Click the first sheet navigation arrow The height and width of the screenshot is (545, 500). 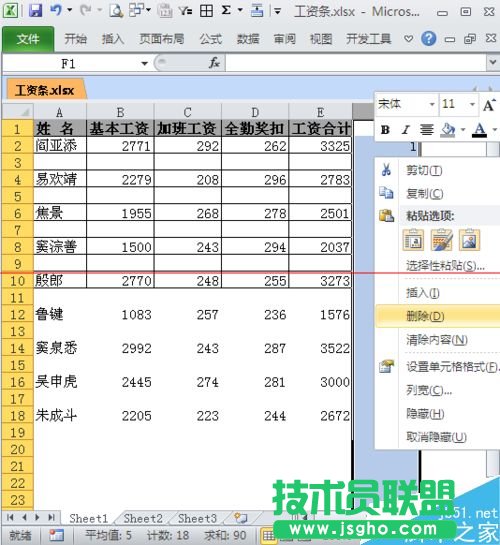point(10,518)
